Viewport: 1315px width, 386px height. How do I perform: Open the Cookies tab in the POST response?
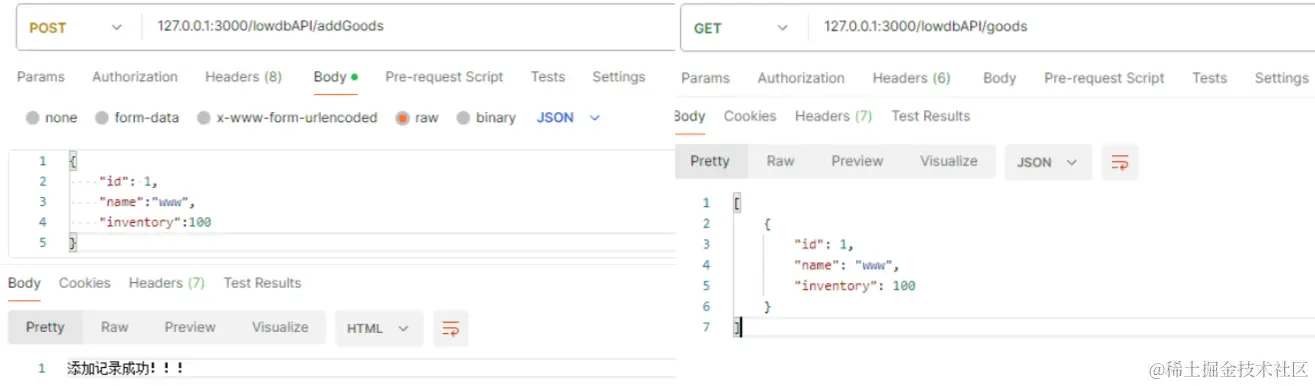point(84,283)
